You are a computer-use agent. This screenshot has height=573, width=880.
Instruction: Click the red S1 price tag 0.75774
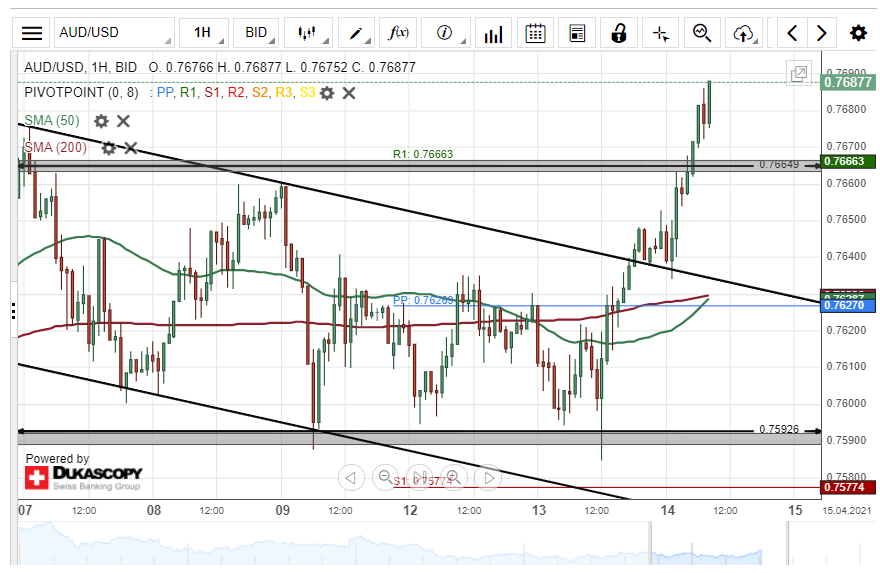tap(847, 487)
